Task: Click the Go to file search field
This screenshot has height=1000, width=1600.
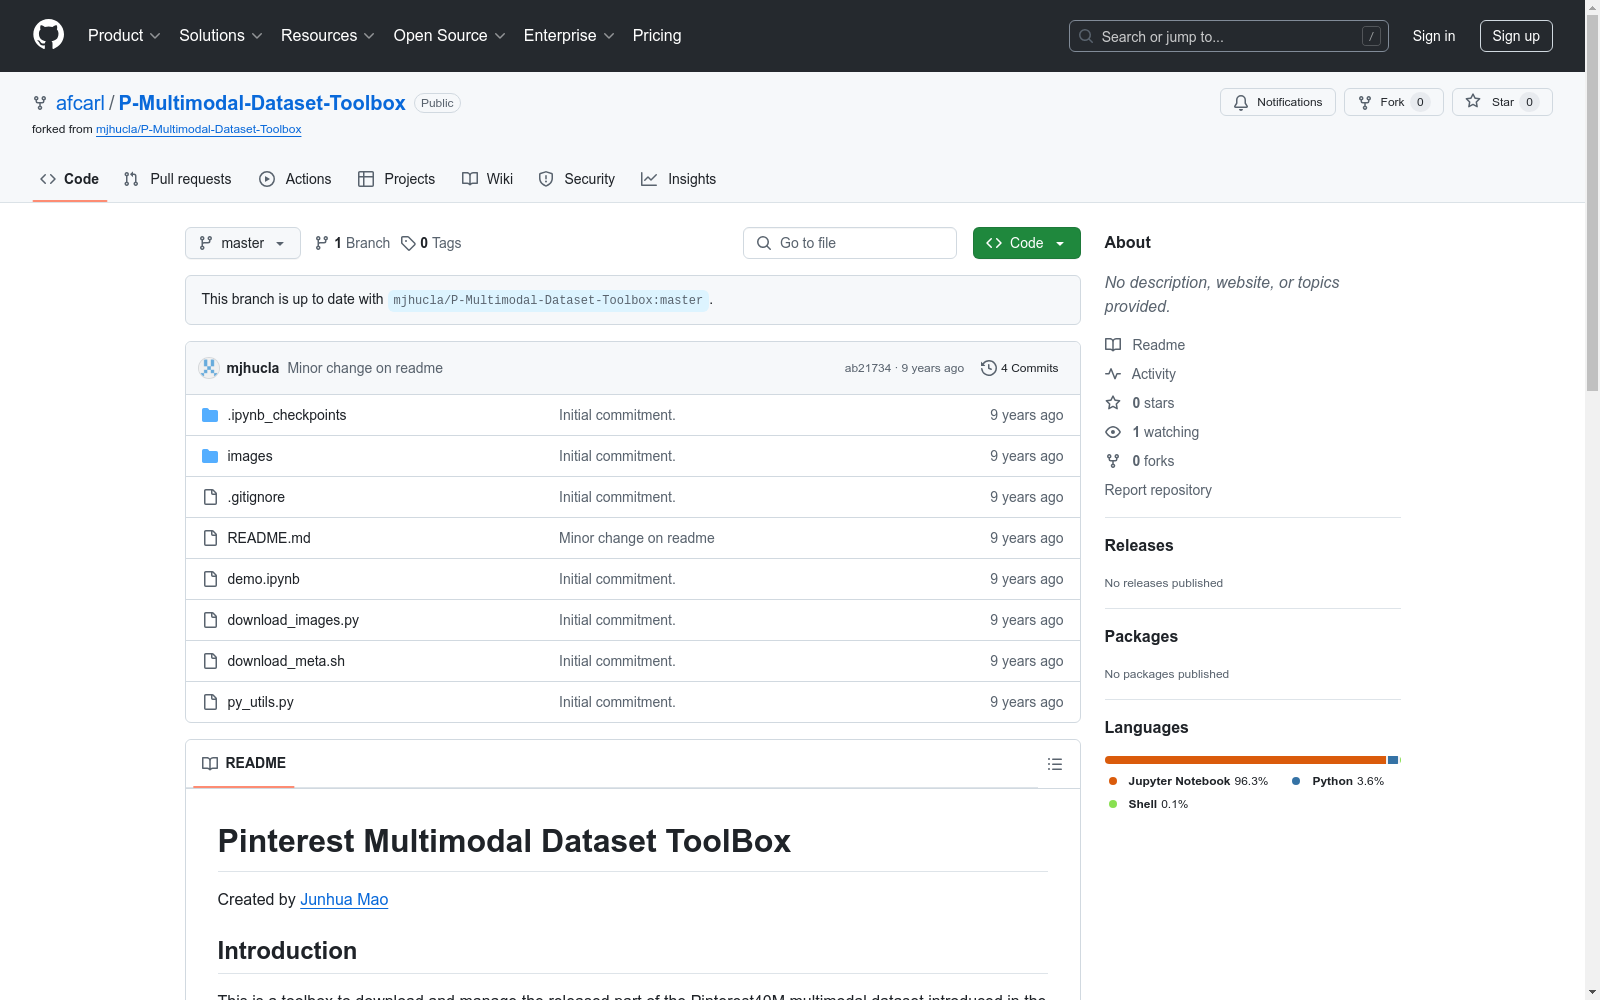Action: (850, 243)
